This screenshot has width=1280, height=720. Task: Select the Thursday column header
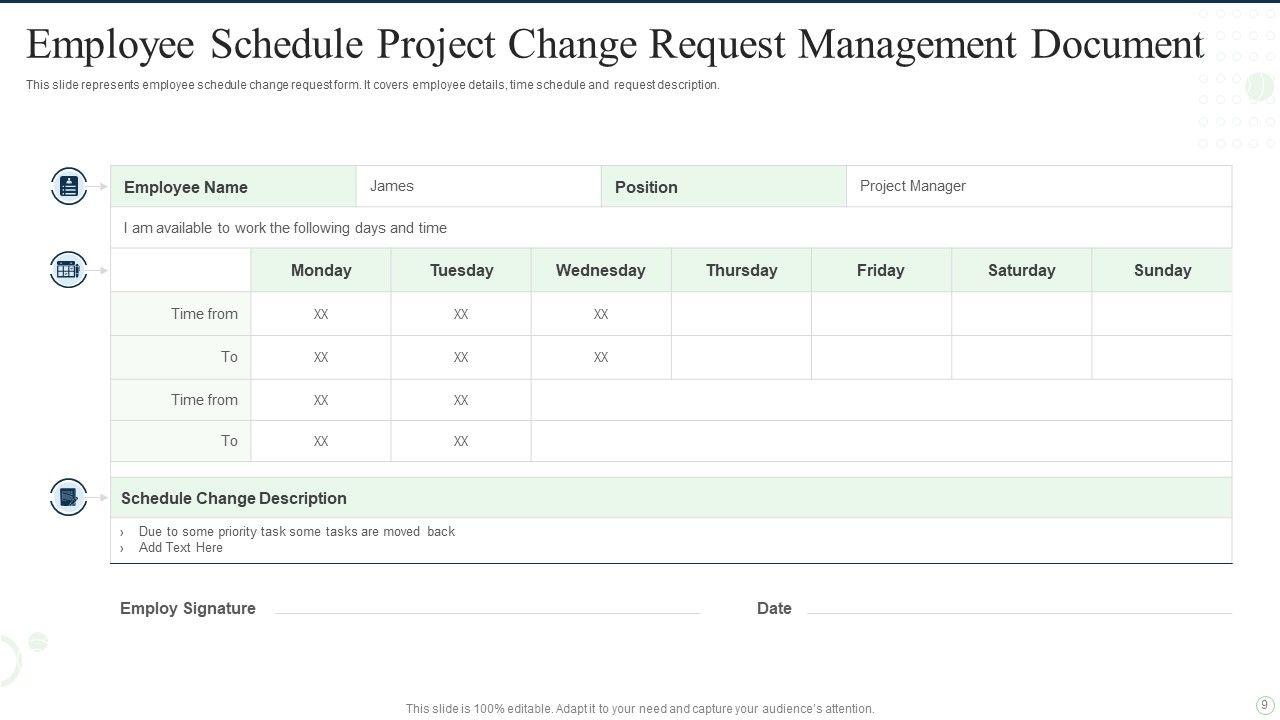coord(741,270)
